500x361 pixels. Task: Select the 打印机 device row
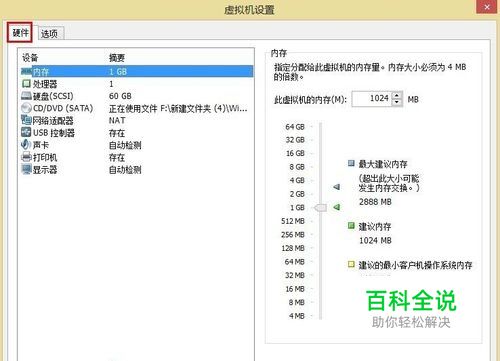pos(137,157)
